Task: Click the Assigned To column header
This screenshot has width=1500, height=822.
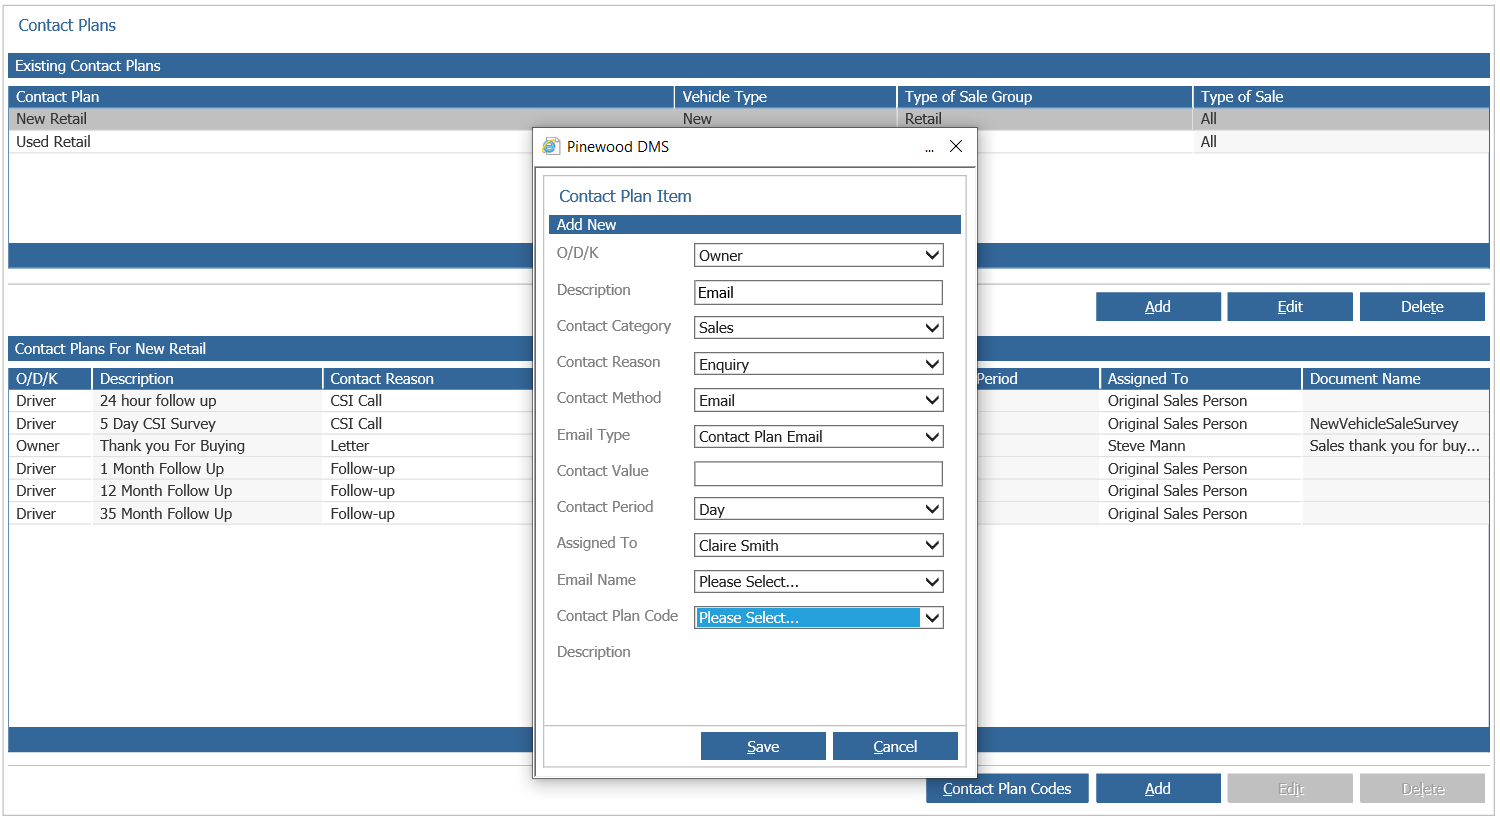Action: click(1201, 379)
